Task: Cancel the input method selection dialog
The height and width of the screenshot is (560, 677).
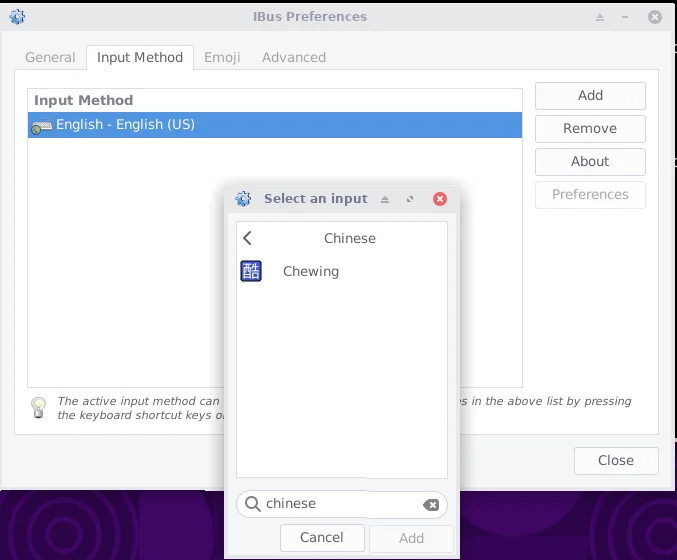Action: (x=322, y=538)
